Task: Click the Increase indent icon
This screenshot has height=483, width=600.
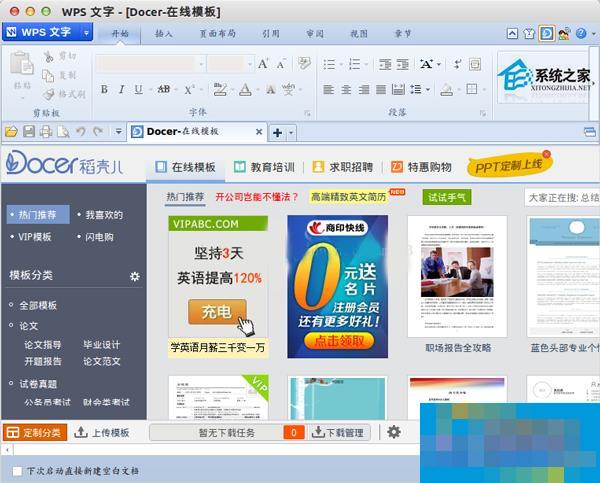Action: [403, 64]
